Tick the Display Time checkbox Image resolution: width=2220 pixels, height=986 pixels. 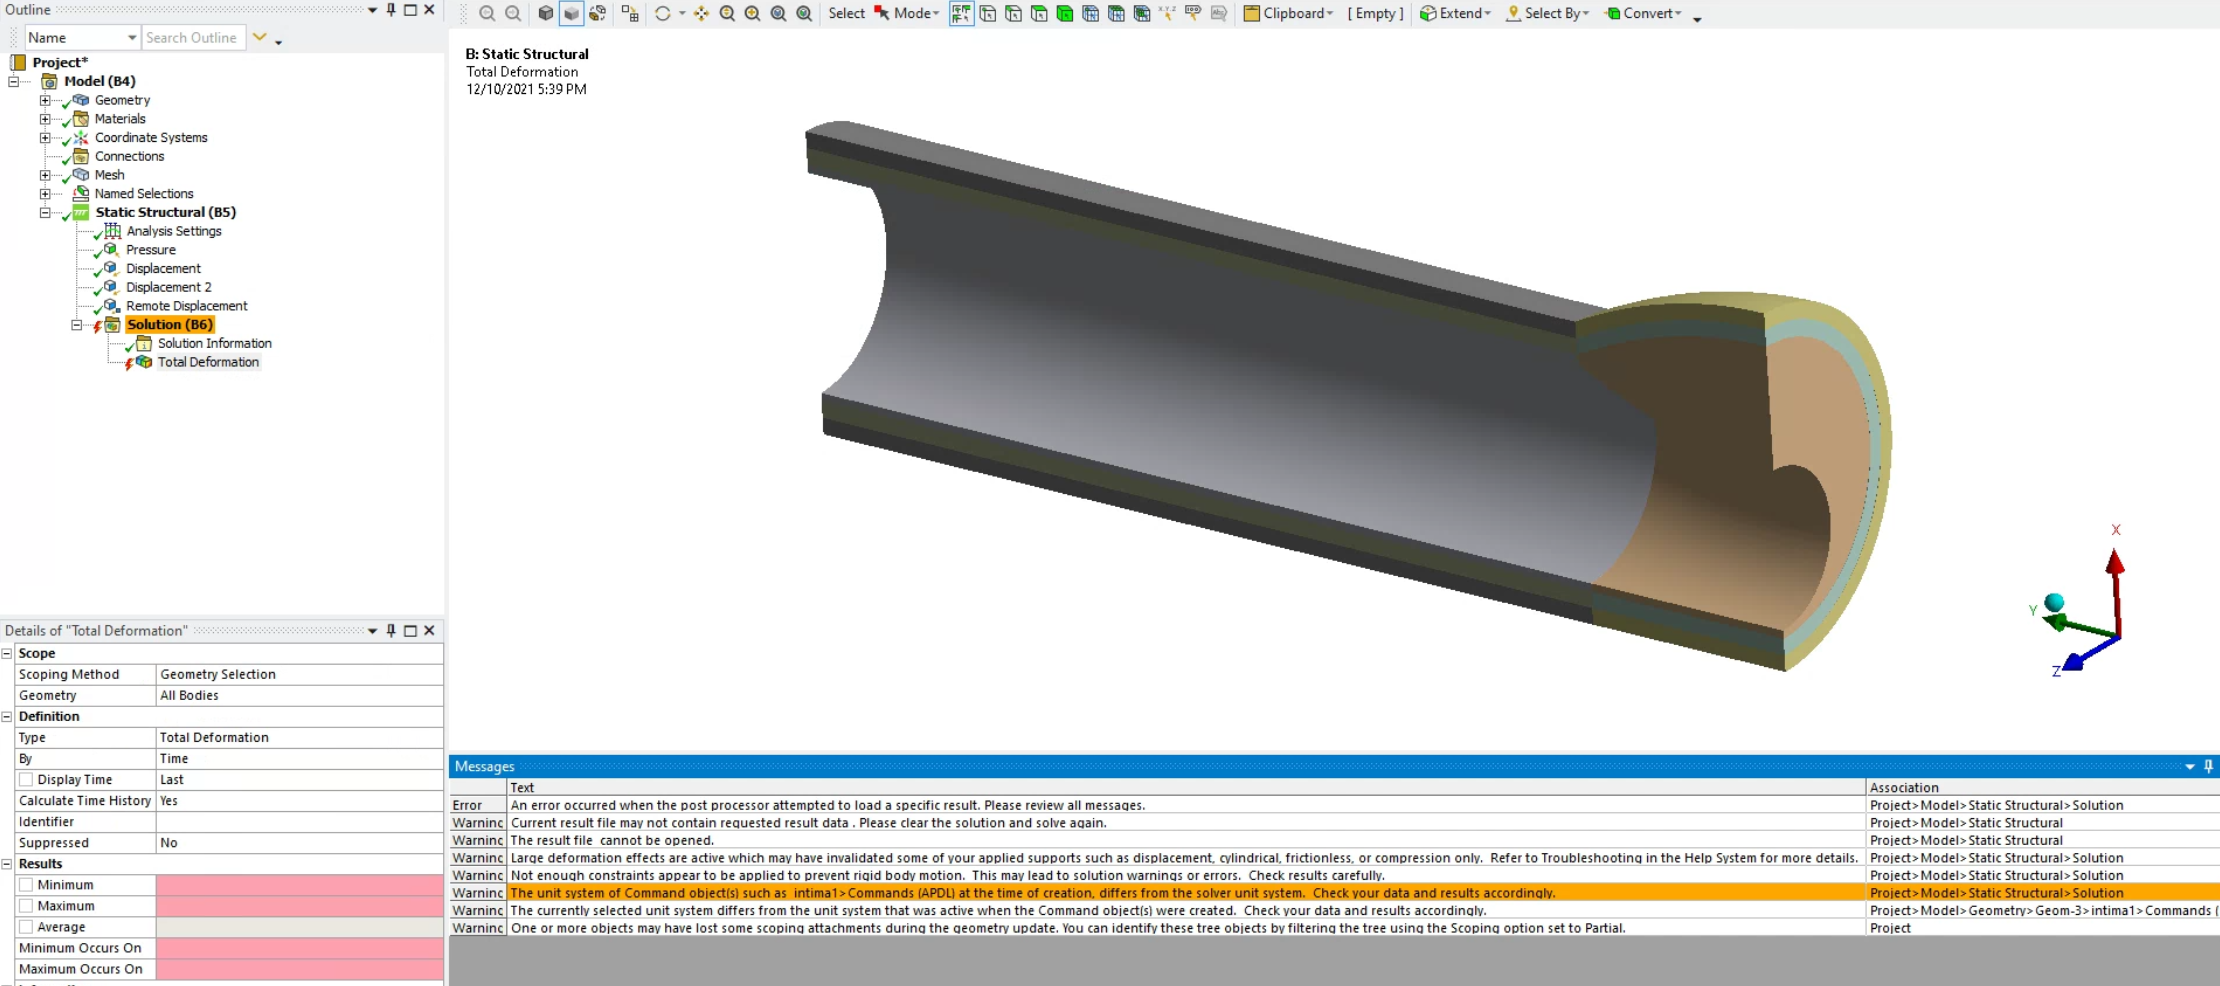tap(26, 780)
